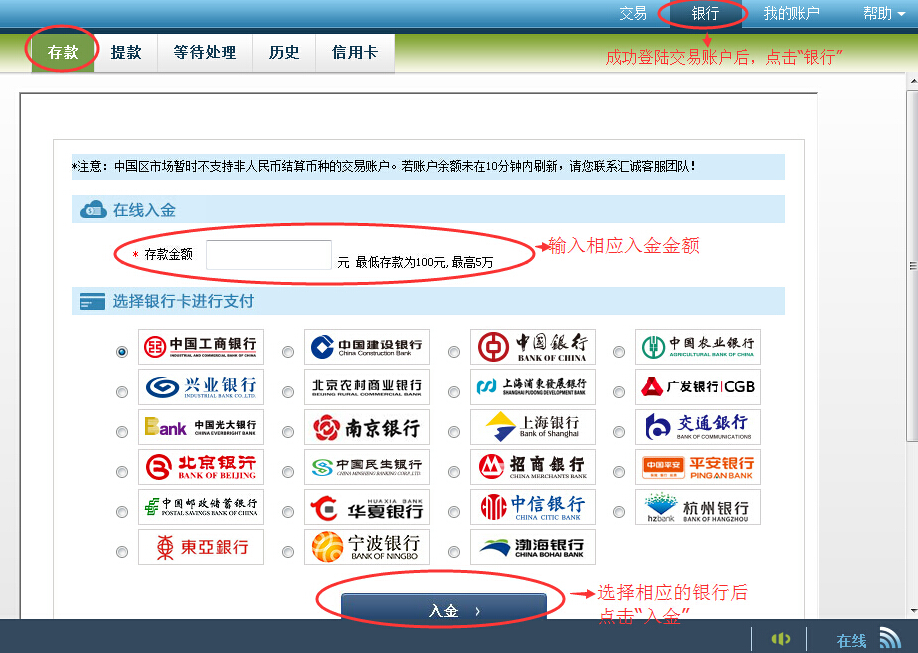Click the 在线 status in bottom bar
This screenshot has height=653, width=918.
click(851, 641)
